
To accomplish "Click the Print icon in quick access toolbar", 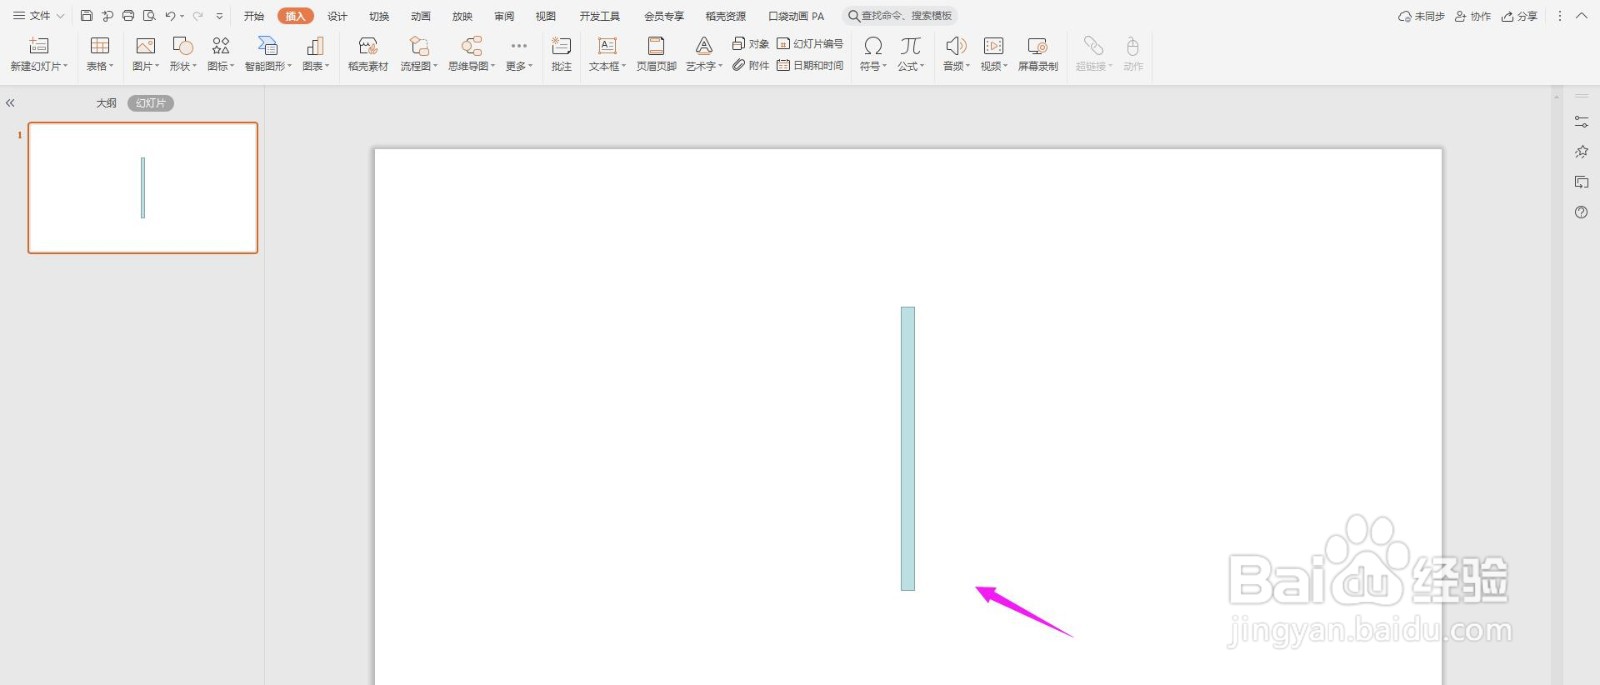I will tap(128, 16).
